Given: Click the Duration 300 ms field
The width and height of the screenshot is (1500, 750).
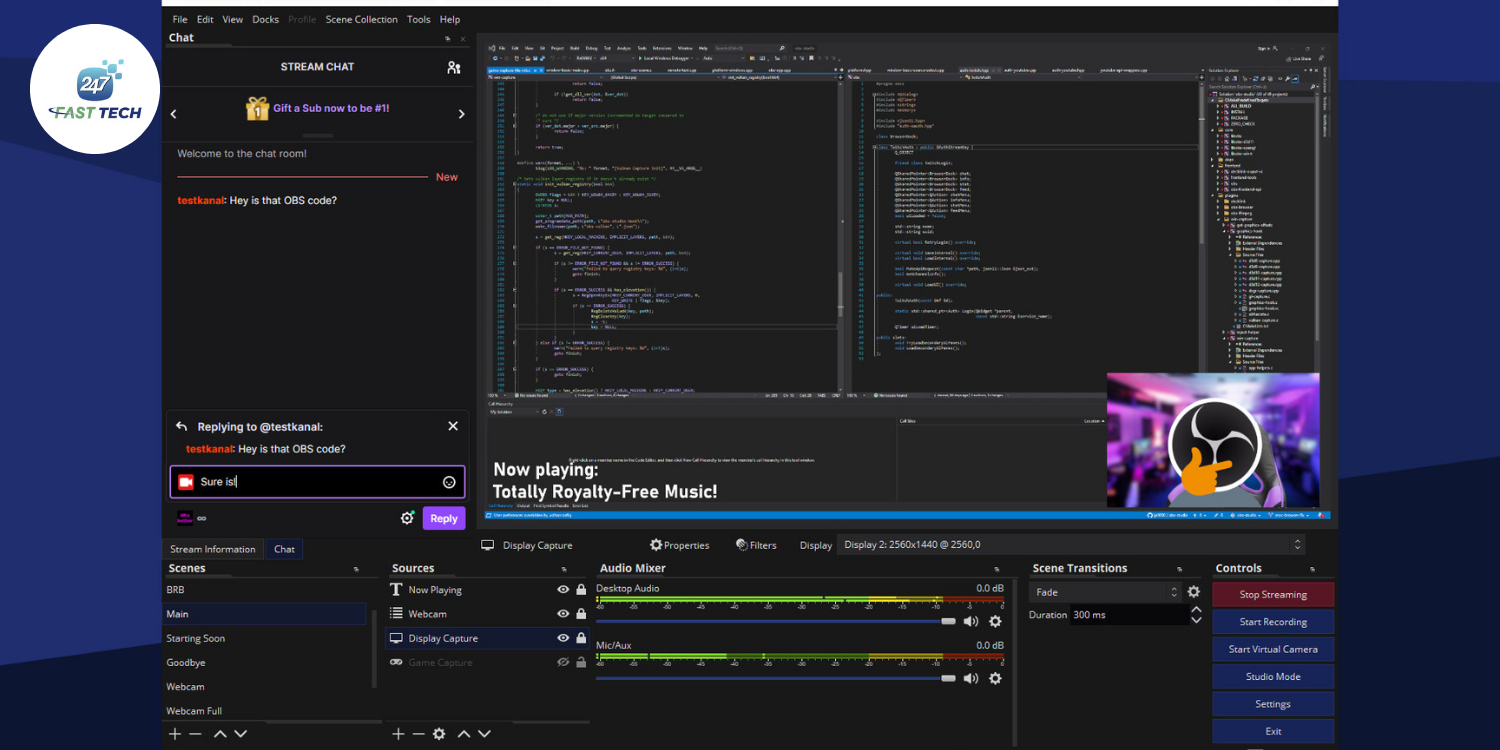Looking at the screenshot, I should [x=1128, y=615].
